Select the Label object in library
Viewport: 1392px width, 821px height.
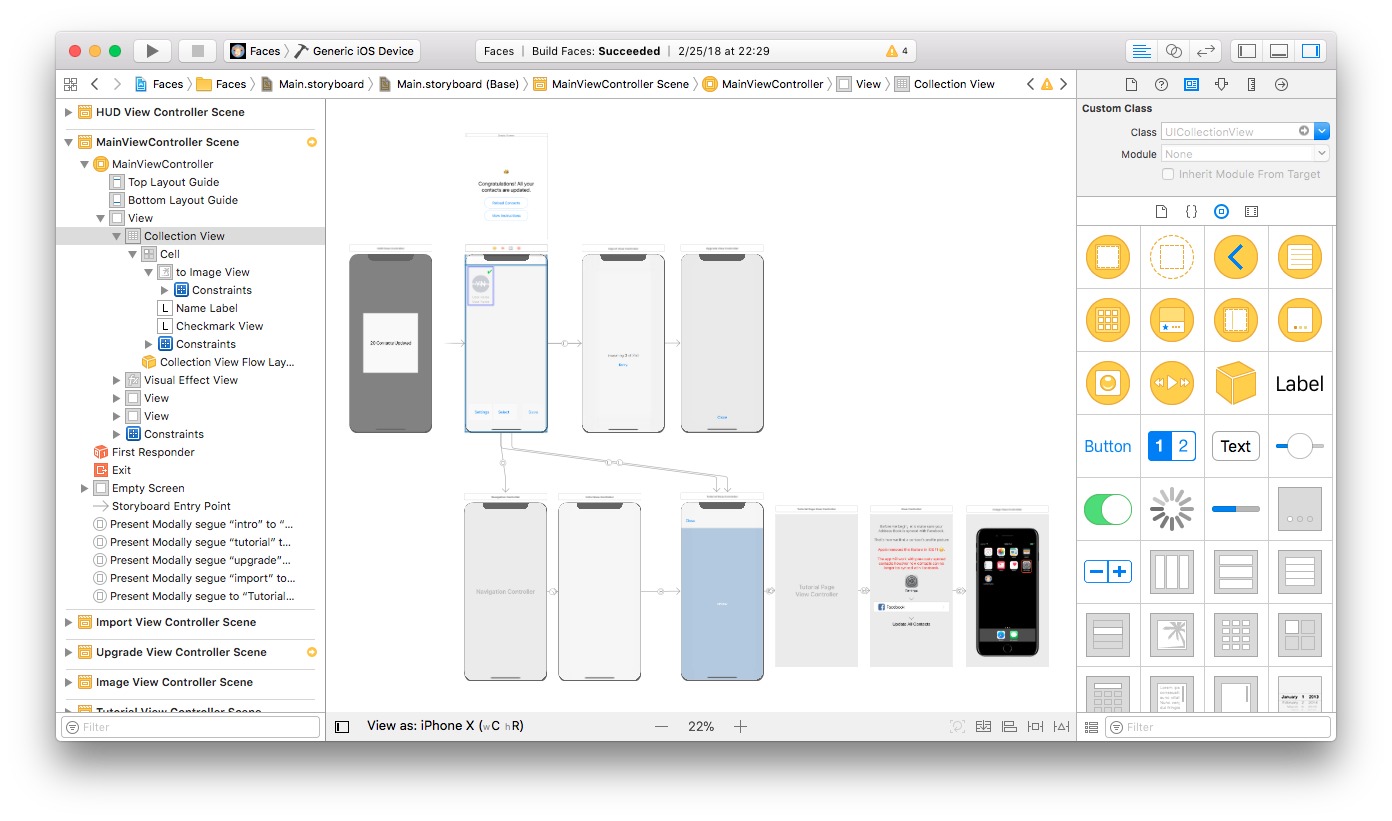click(x=1299, y=384)
